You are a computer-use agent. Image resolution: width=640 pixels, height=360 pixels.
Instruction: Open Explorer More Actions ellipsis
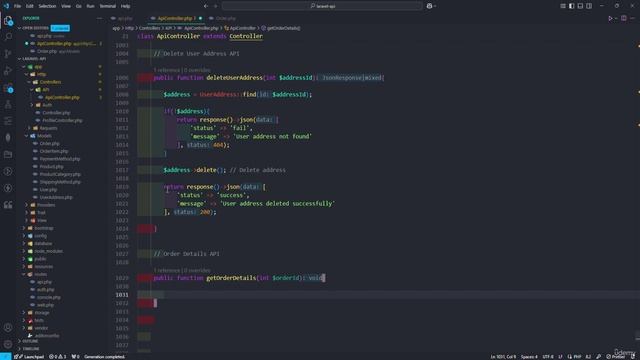pyautogui.click(x=99, y=18)
